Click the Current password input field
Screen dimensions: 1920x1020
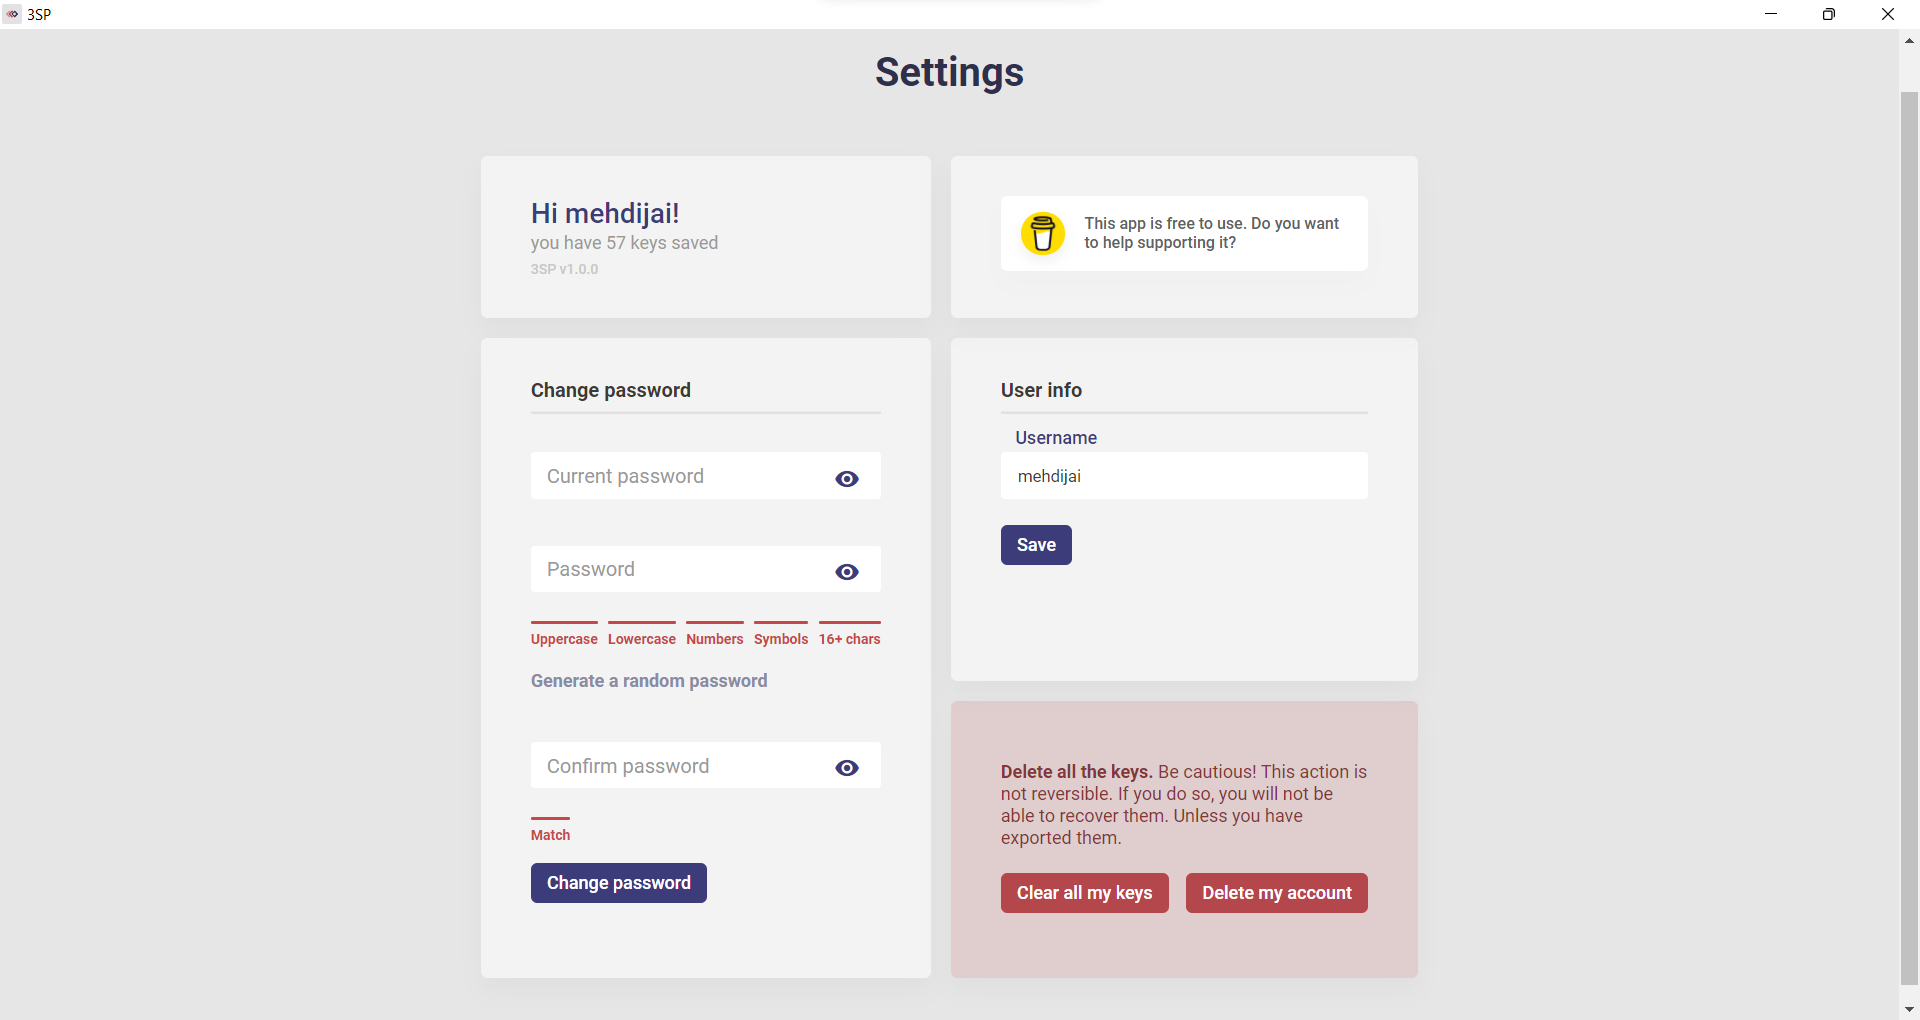pyautogui.click(x=705, y=476)
